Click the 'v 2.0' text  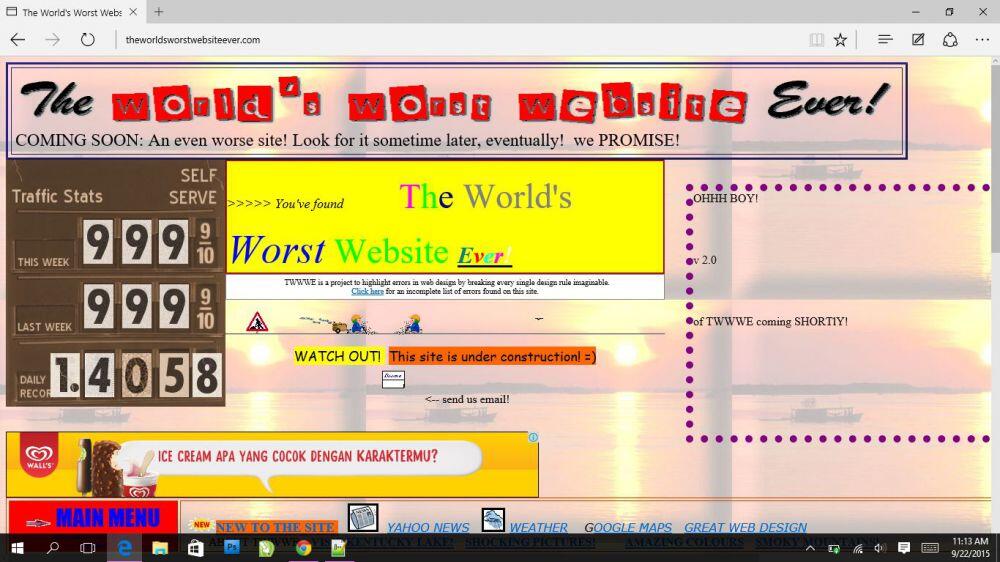pyautogui.click(x=705, y=260)
